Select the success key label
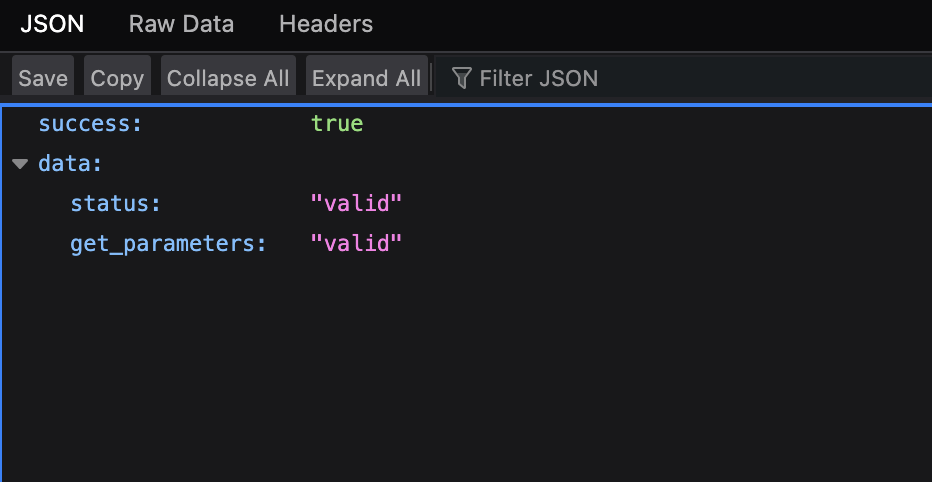This screenshot has height=482, width=932. click(90, 124)
